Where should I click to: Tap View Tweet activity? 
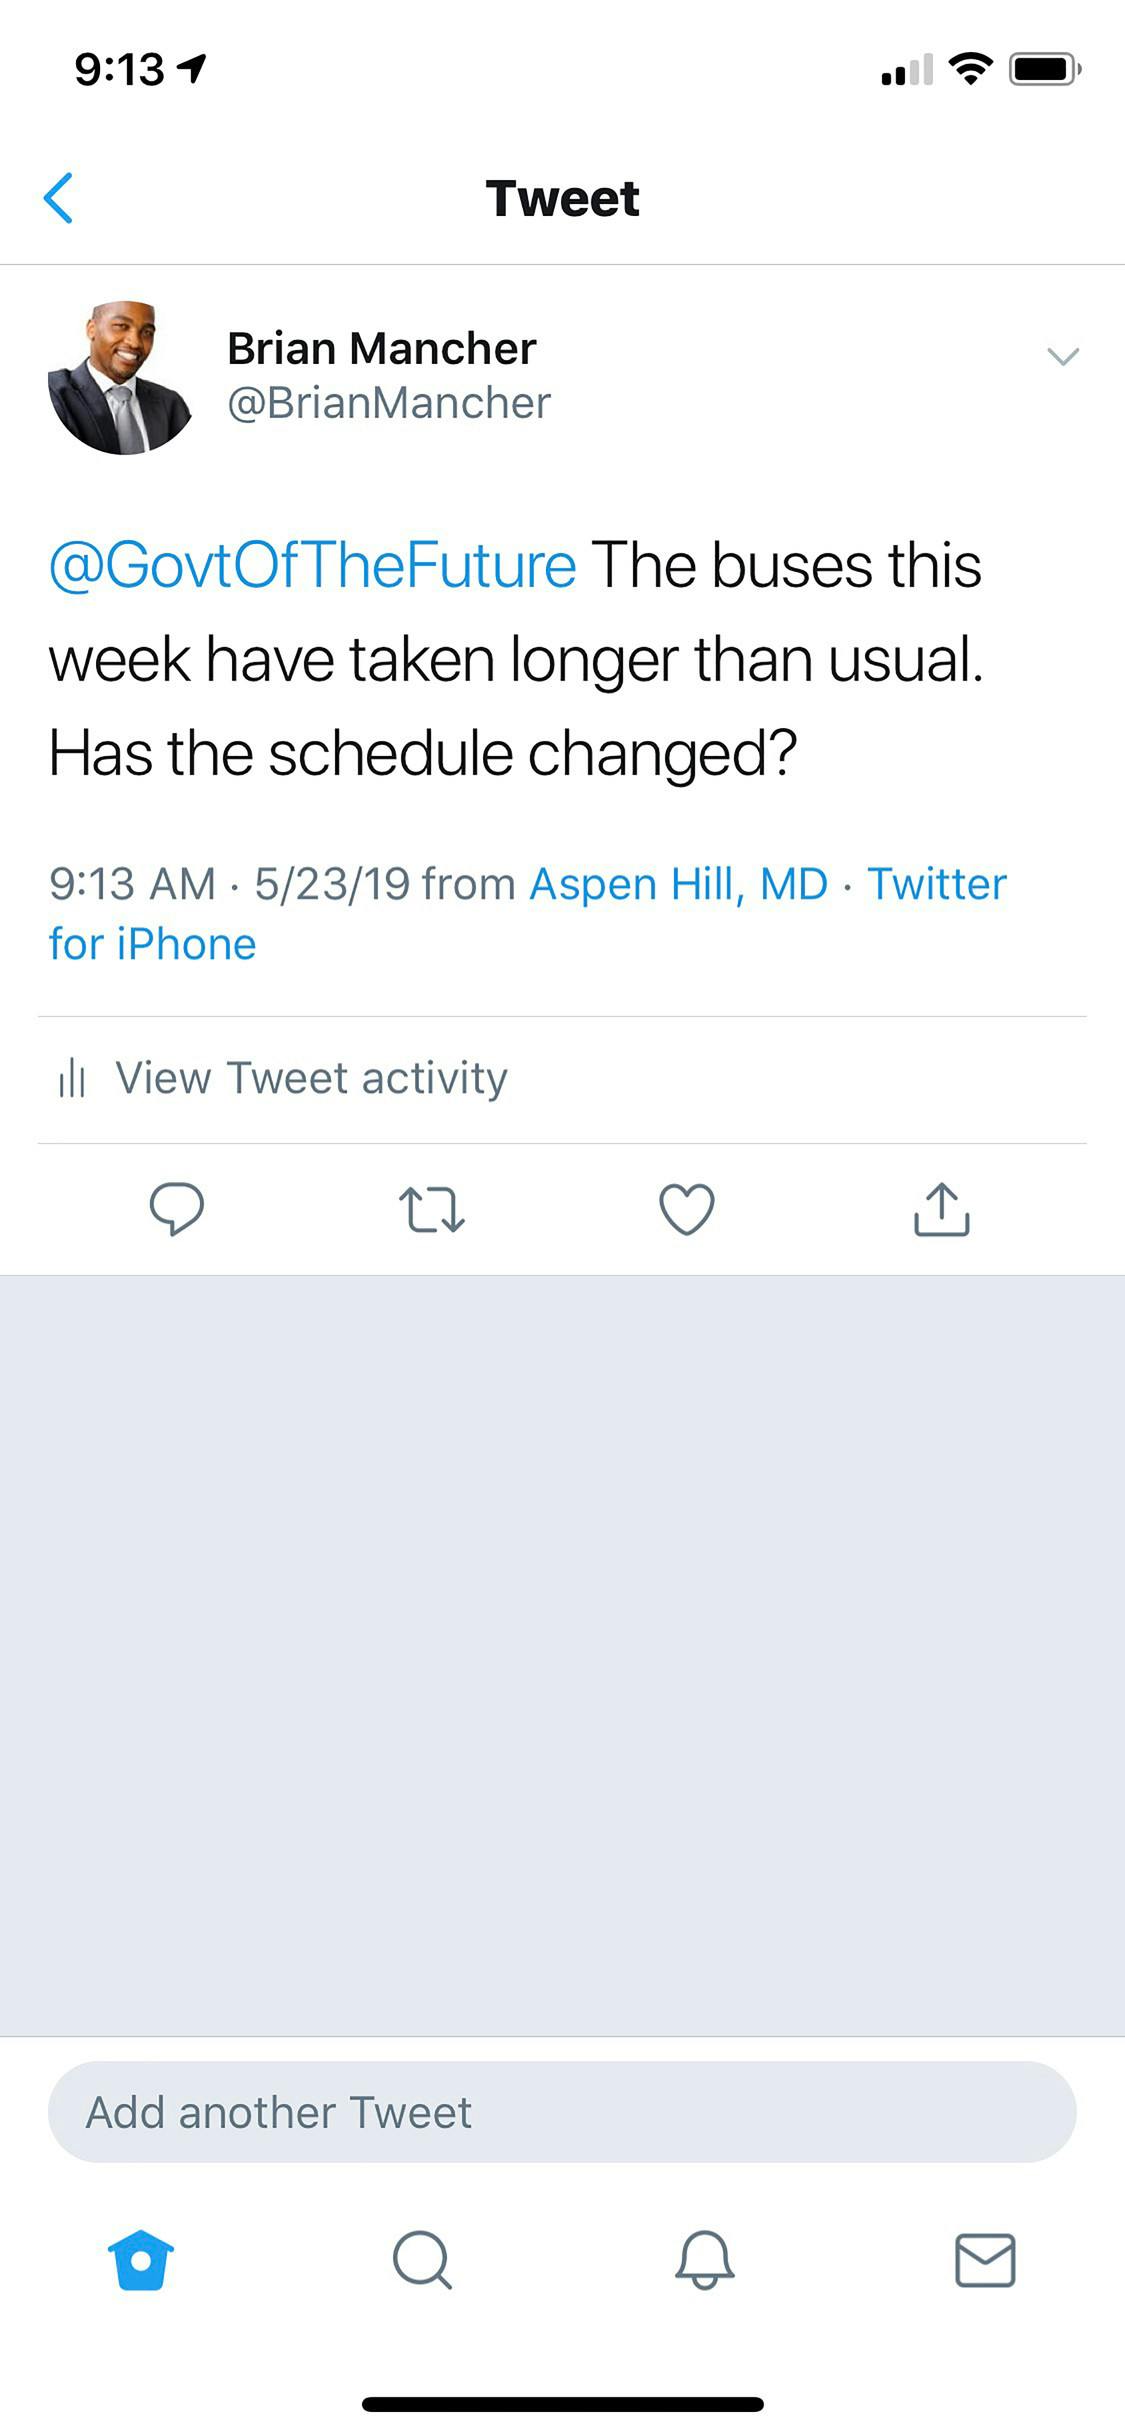(x=311, y=1078)
